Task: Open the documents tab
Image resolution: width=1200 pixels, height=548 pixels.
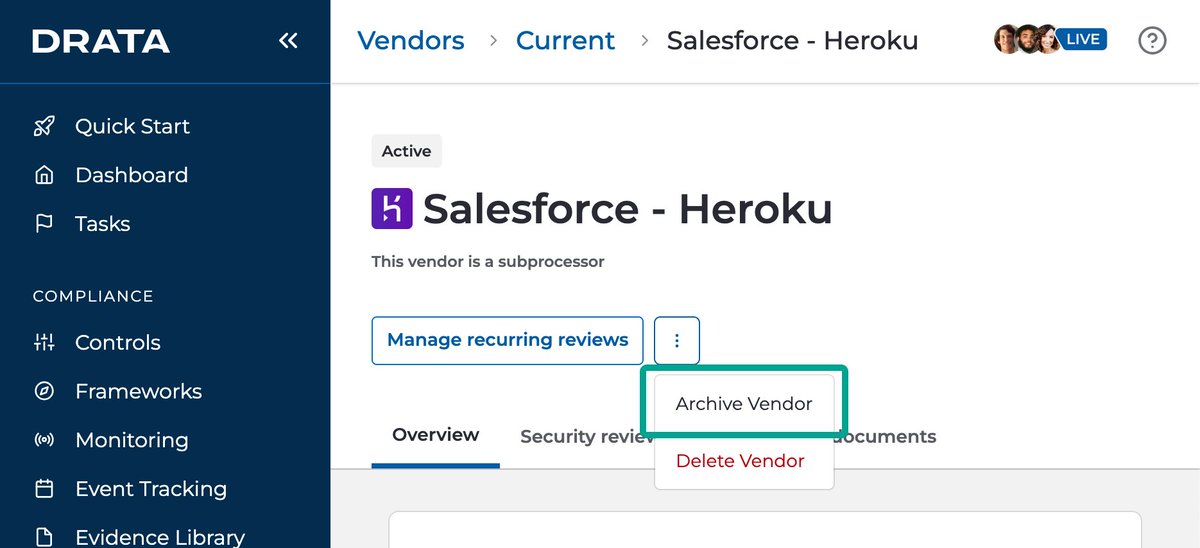Action: pos(885,437)
